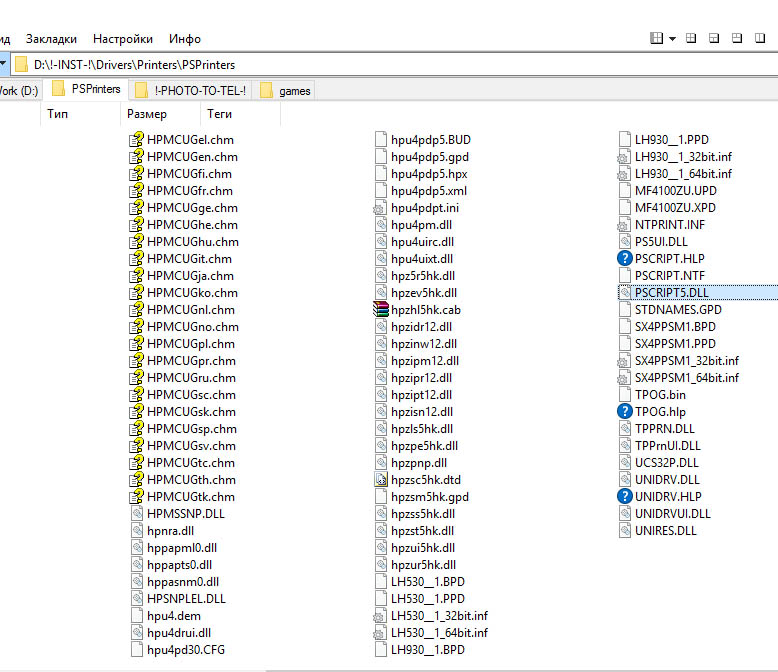Select the file PSCRIPT.NTF
The height and width of the screenshot is (672, 778).
[x=670, y=275]
